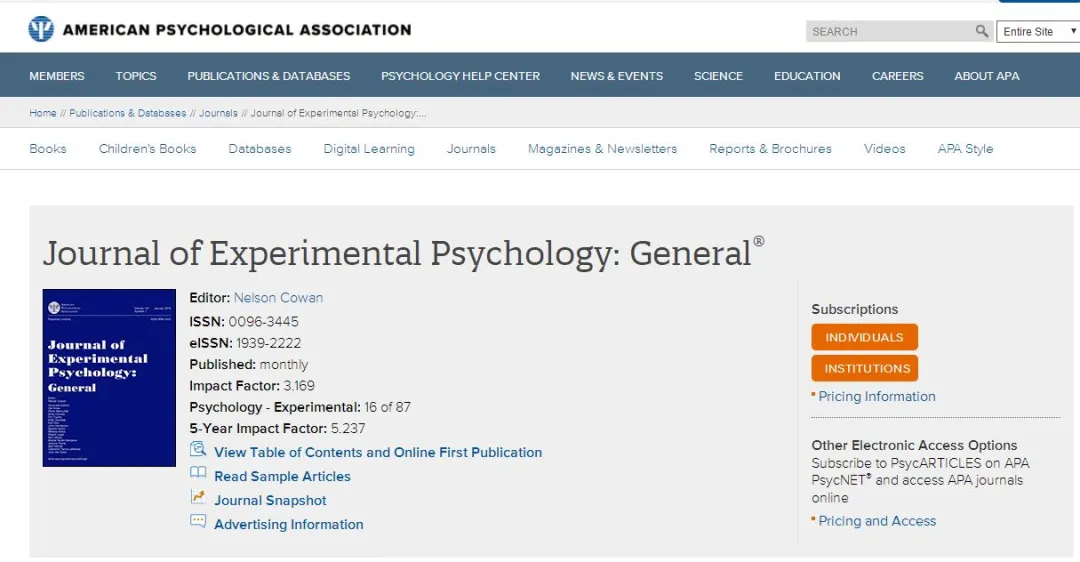The image size is (1080, 562).
Task: Select the Databases sub-navigation tab
Action: point(260,149)
